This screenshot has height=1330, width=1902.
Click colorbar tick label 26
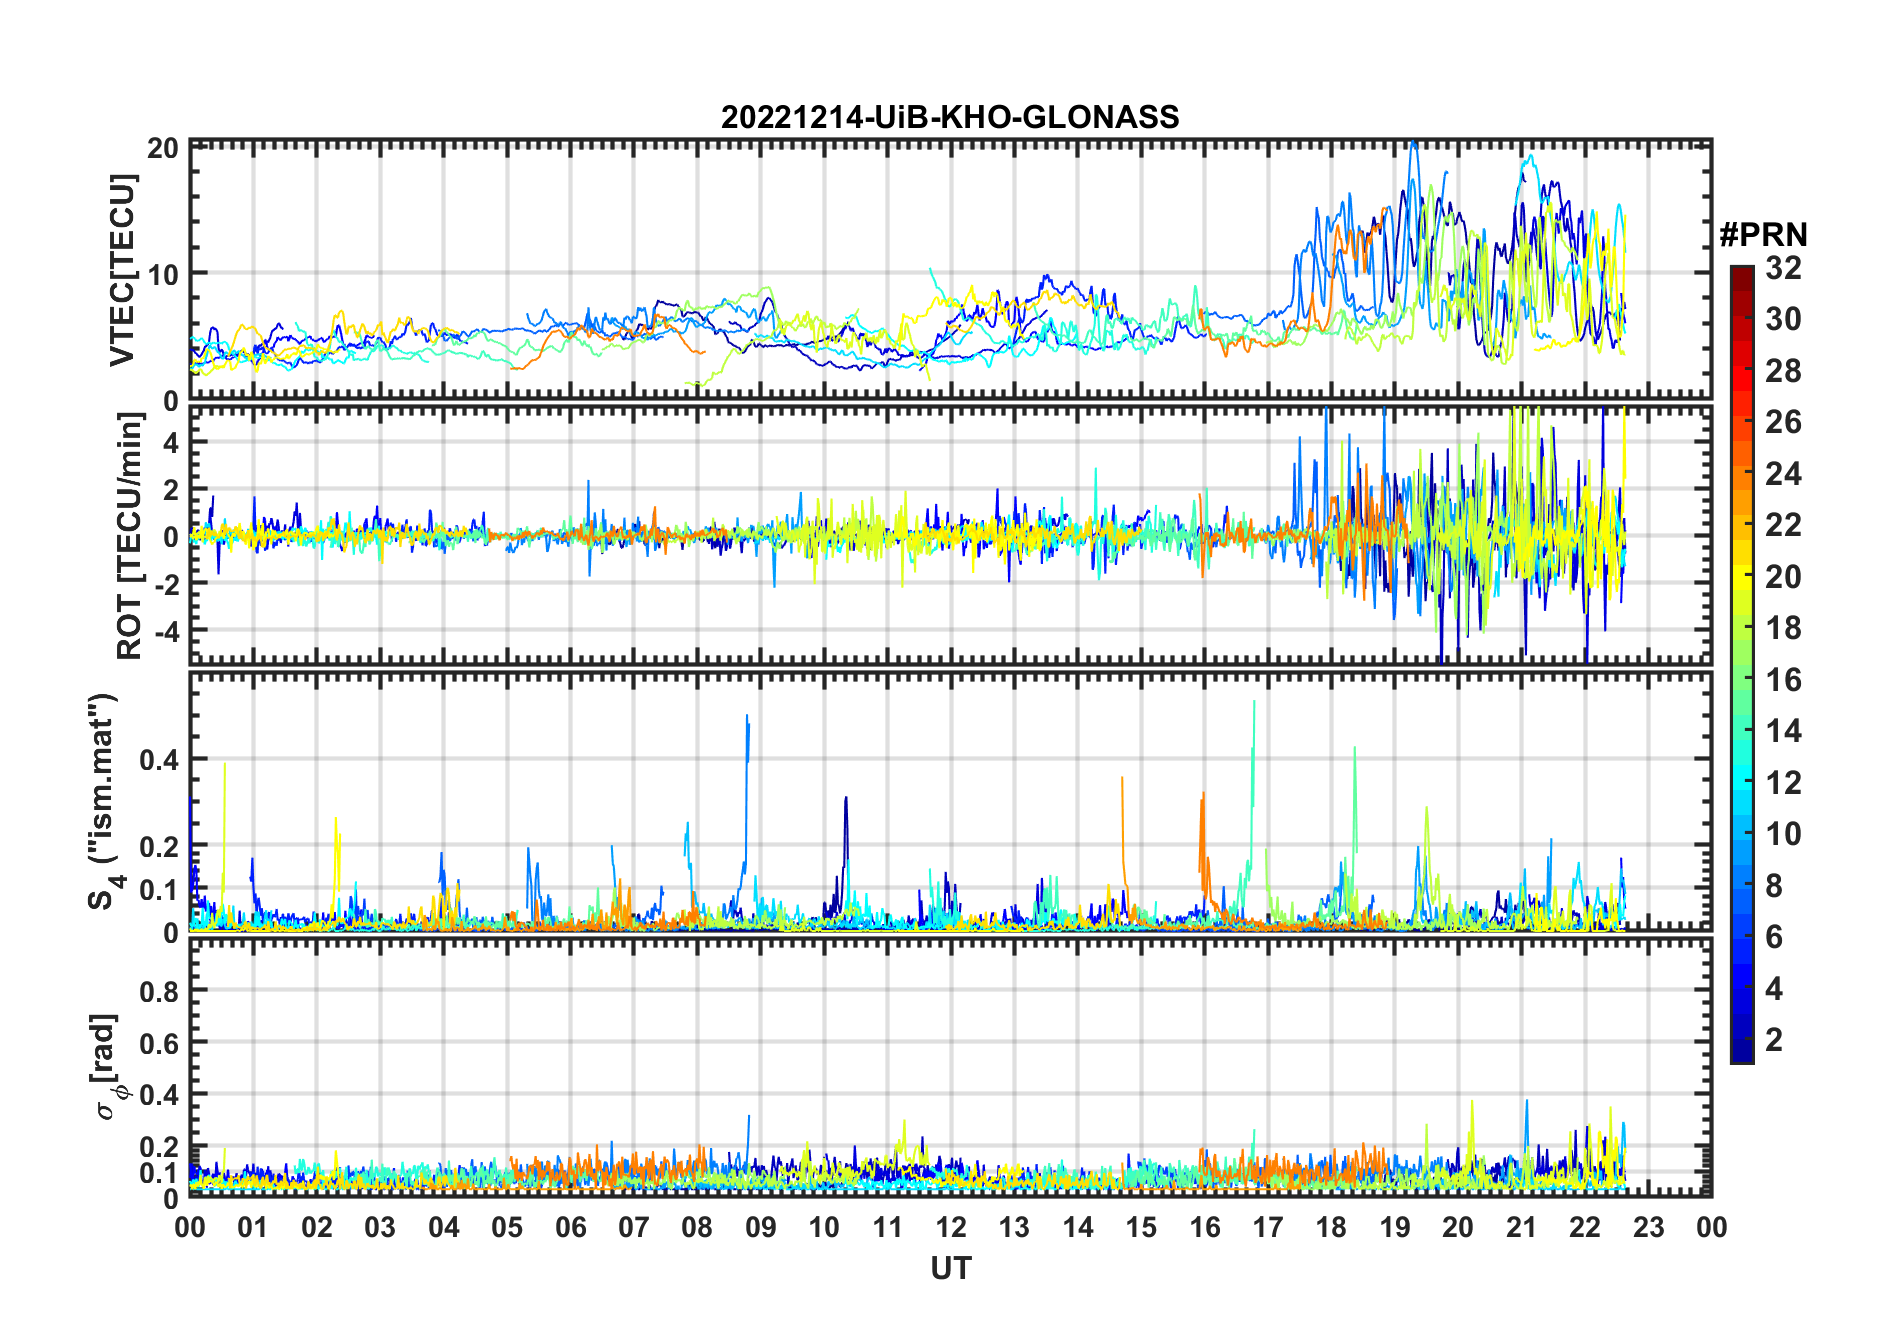point(1783,422)
